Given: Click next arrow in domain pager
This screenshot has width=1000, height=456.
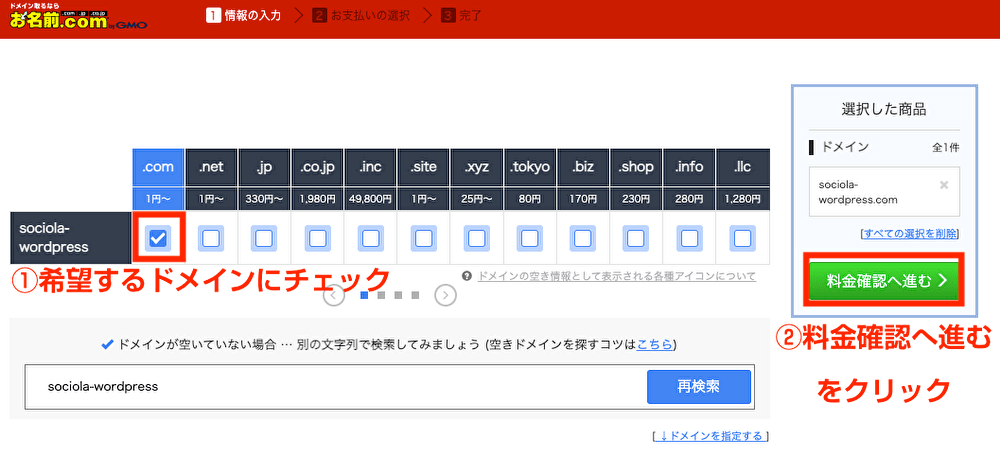Looking at the screenshot, I should coord(446,295).
